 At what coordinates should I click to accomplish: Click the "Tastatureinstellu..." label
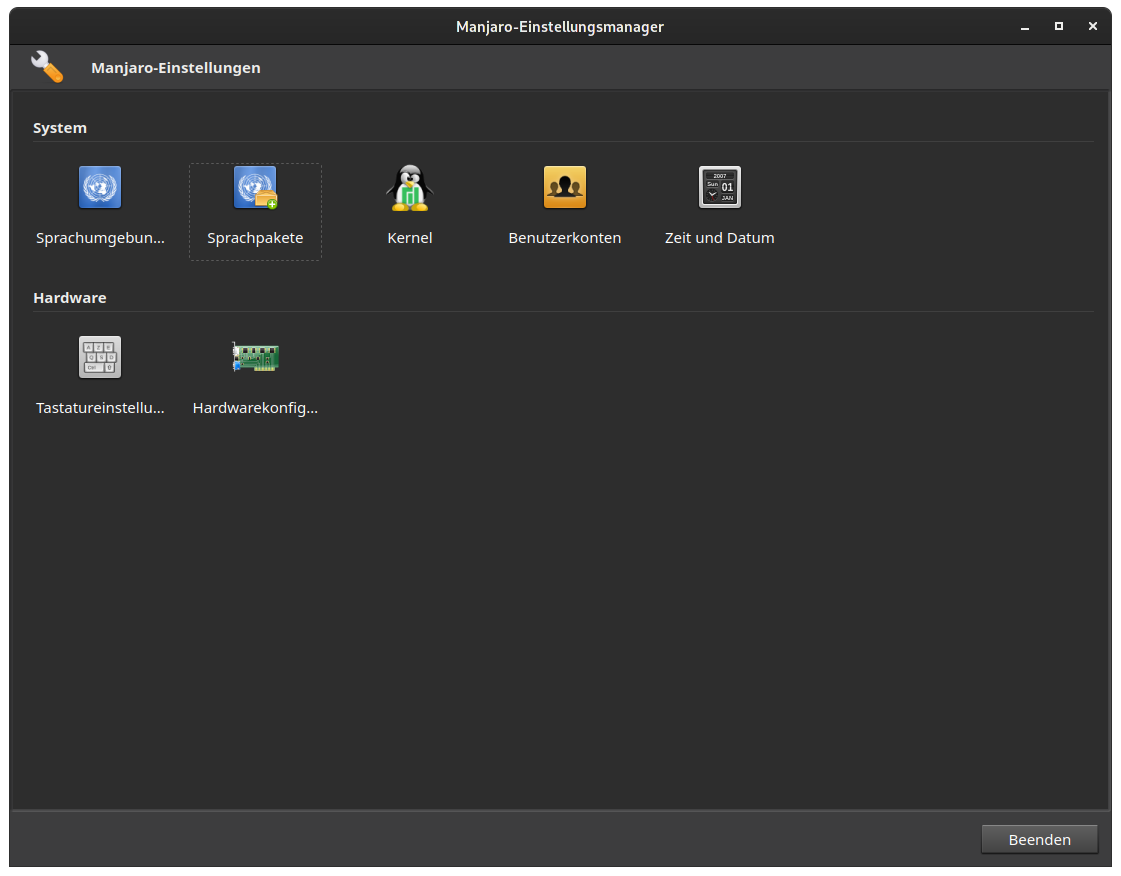(x=100, y=408)
